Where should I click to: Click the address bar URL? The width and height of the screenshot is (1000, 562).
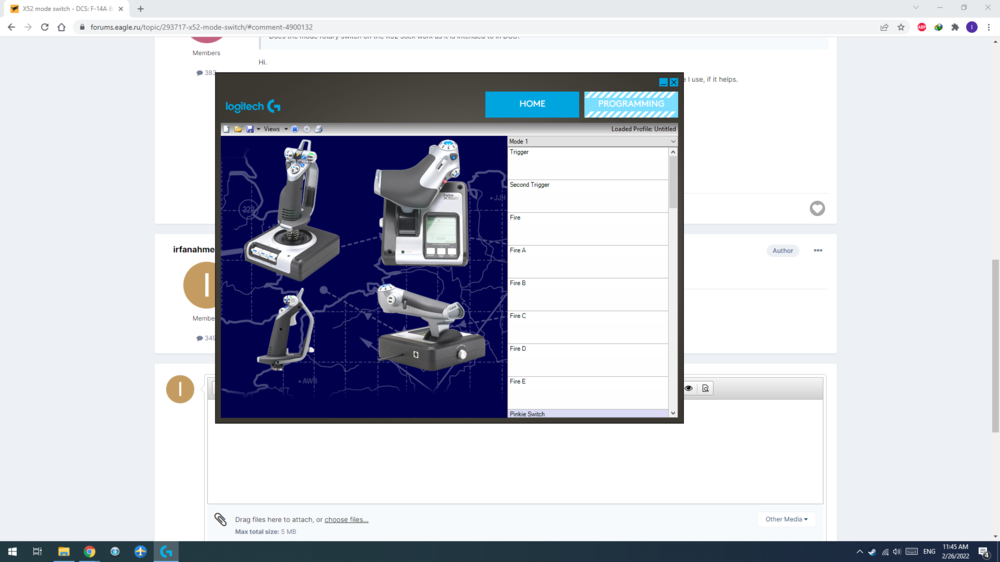click(202, 27)
